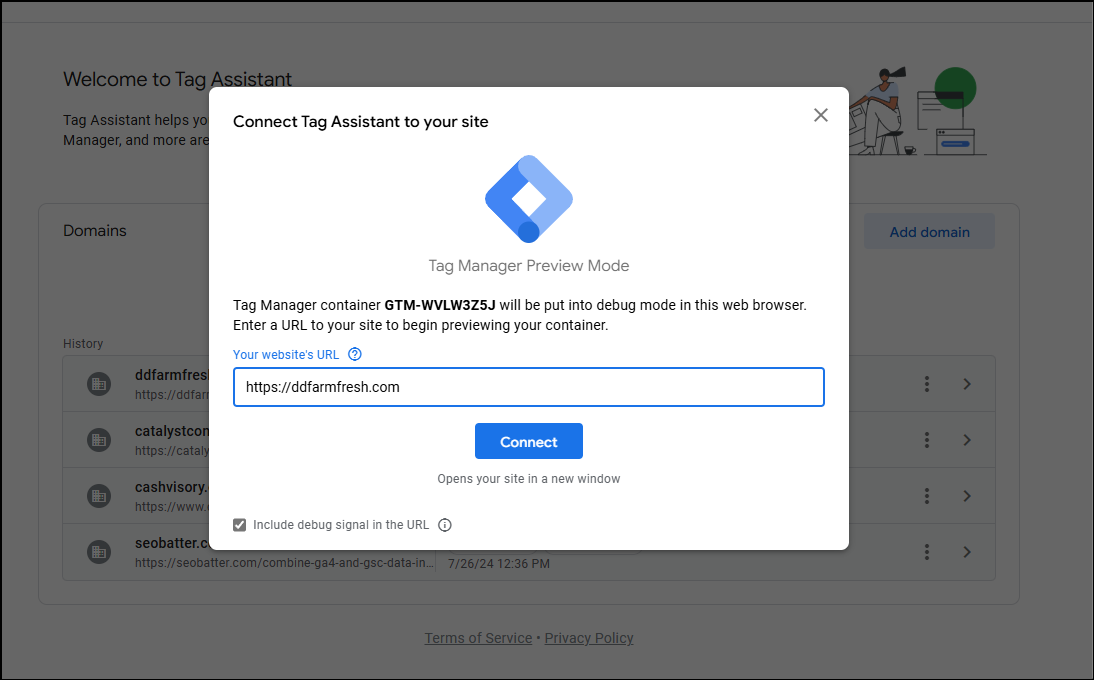The height and width of the screenshot is (680, 1094).
Task: Click the Tag Manager Preview Mode caption
Action: 529,266
